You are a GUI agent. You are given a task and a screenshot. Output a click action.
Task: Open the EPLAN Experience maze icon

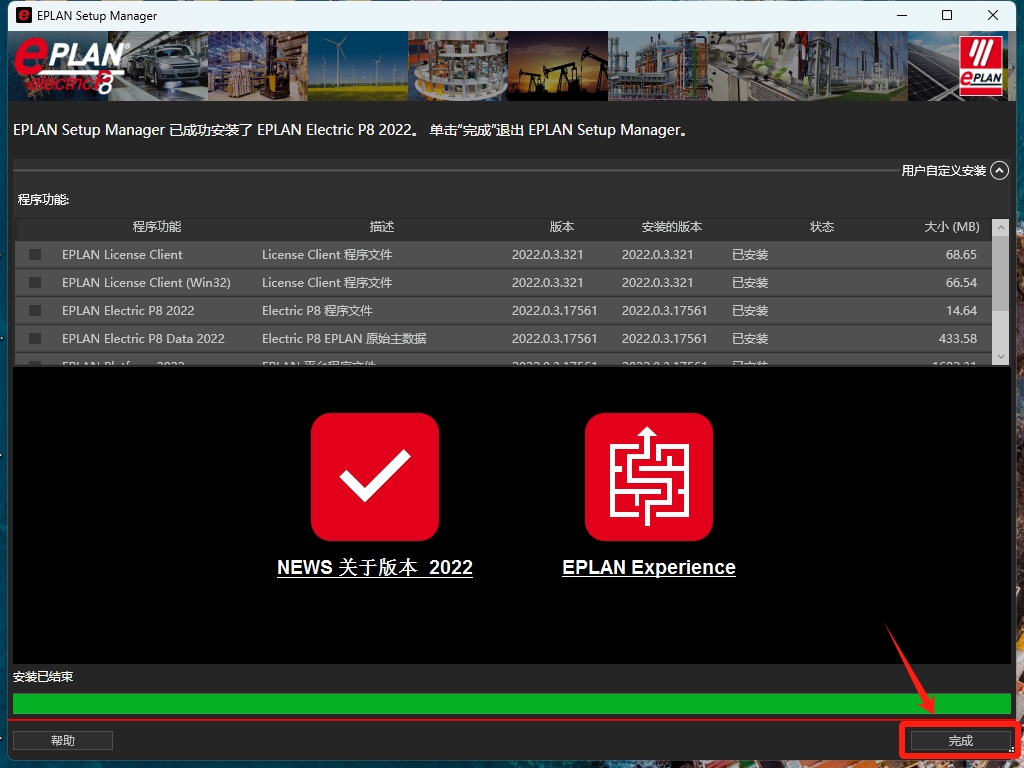(x=648, y=477)
